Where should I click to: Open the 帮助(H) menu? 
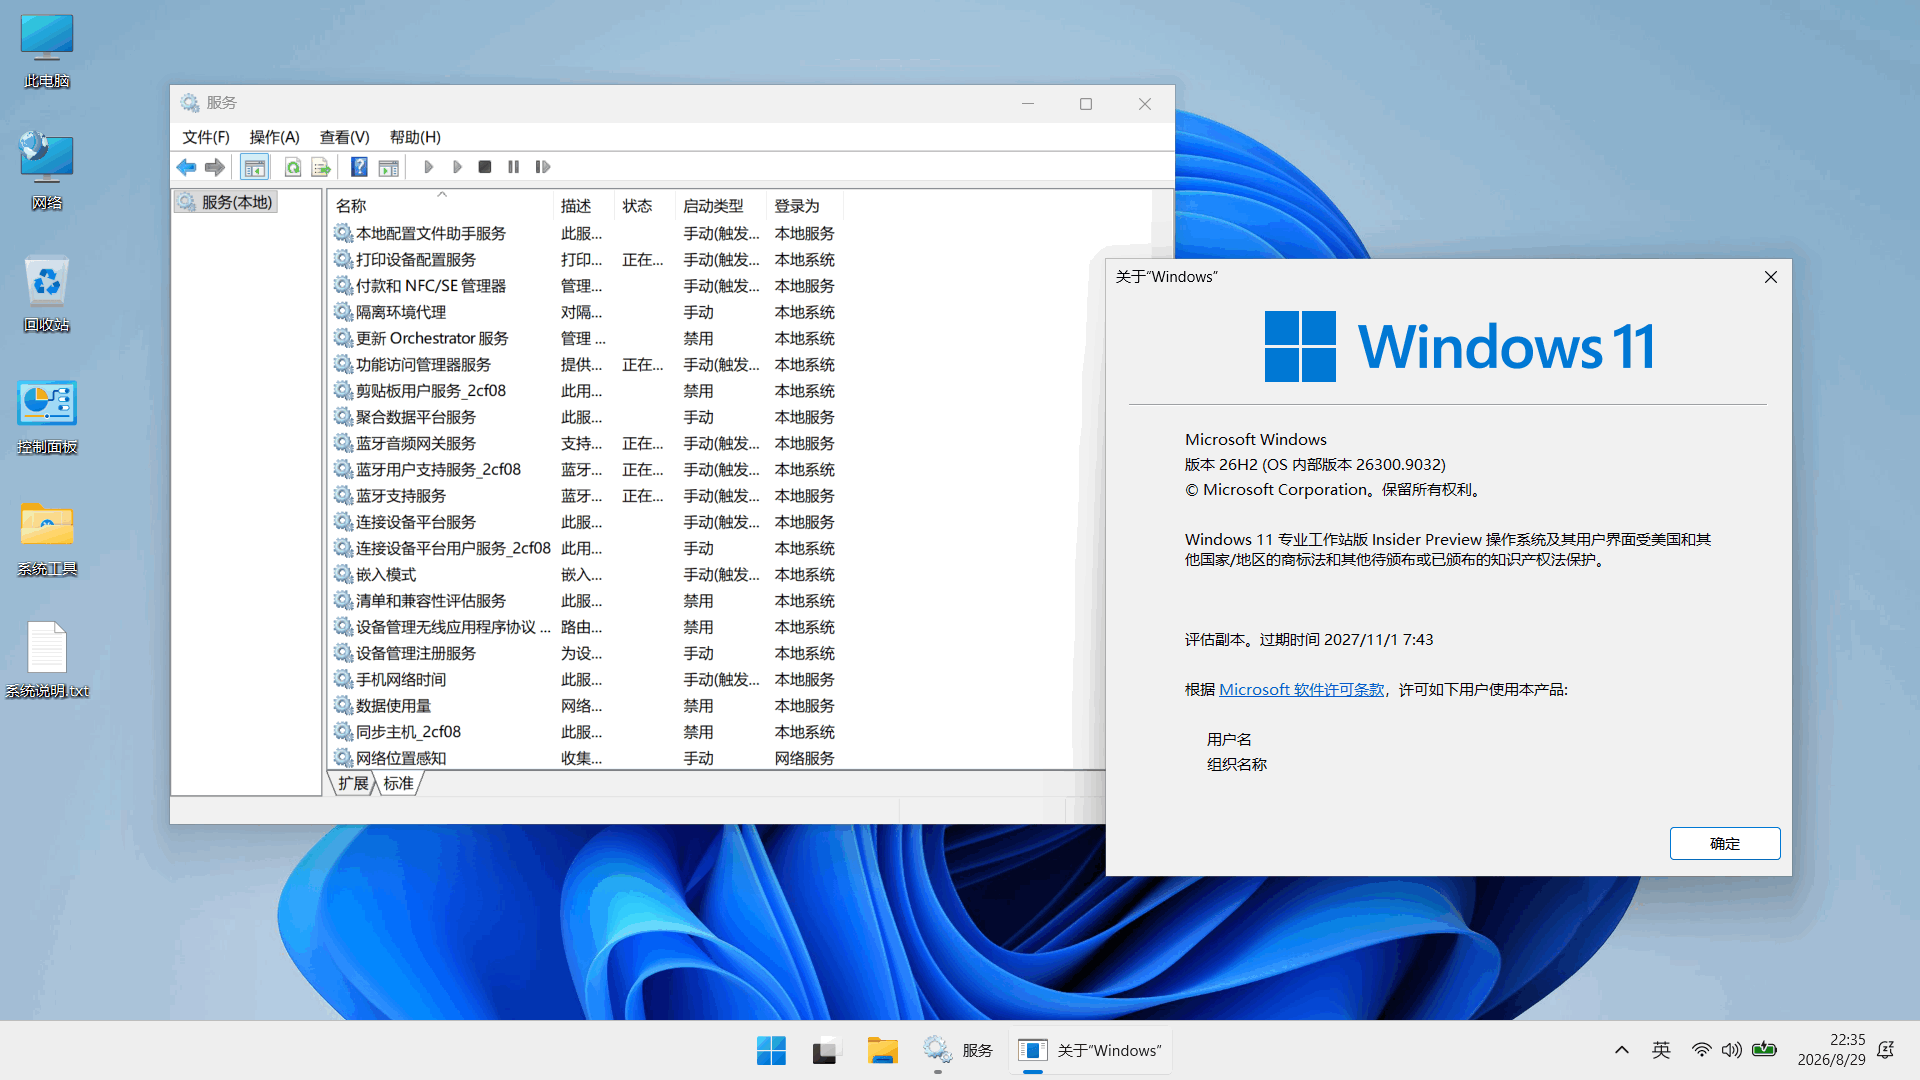coord(415,137)
